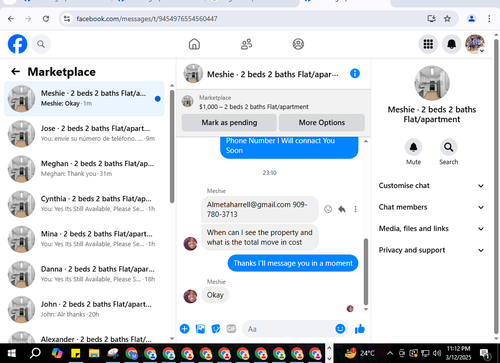Attach a photo with the image icon
Screen dimensions: 500x363
click(200, 329)
